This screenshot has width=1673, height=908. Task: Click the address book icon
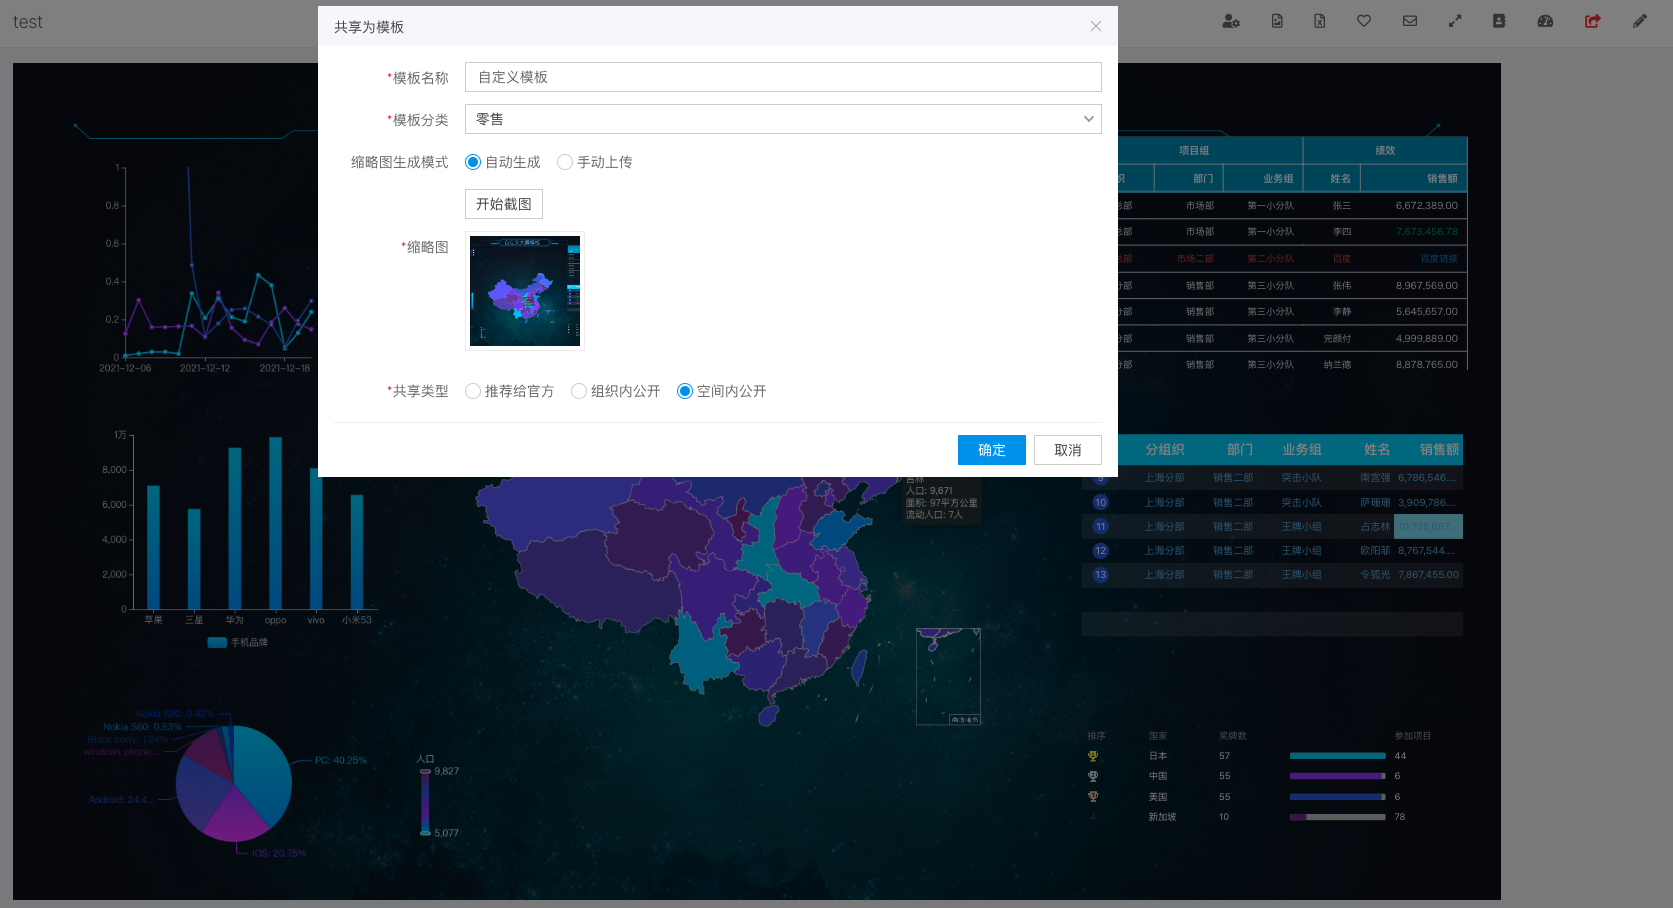pyautogui.click(x=1499, y=21)
